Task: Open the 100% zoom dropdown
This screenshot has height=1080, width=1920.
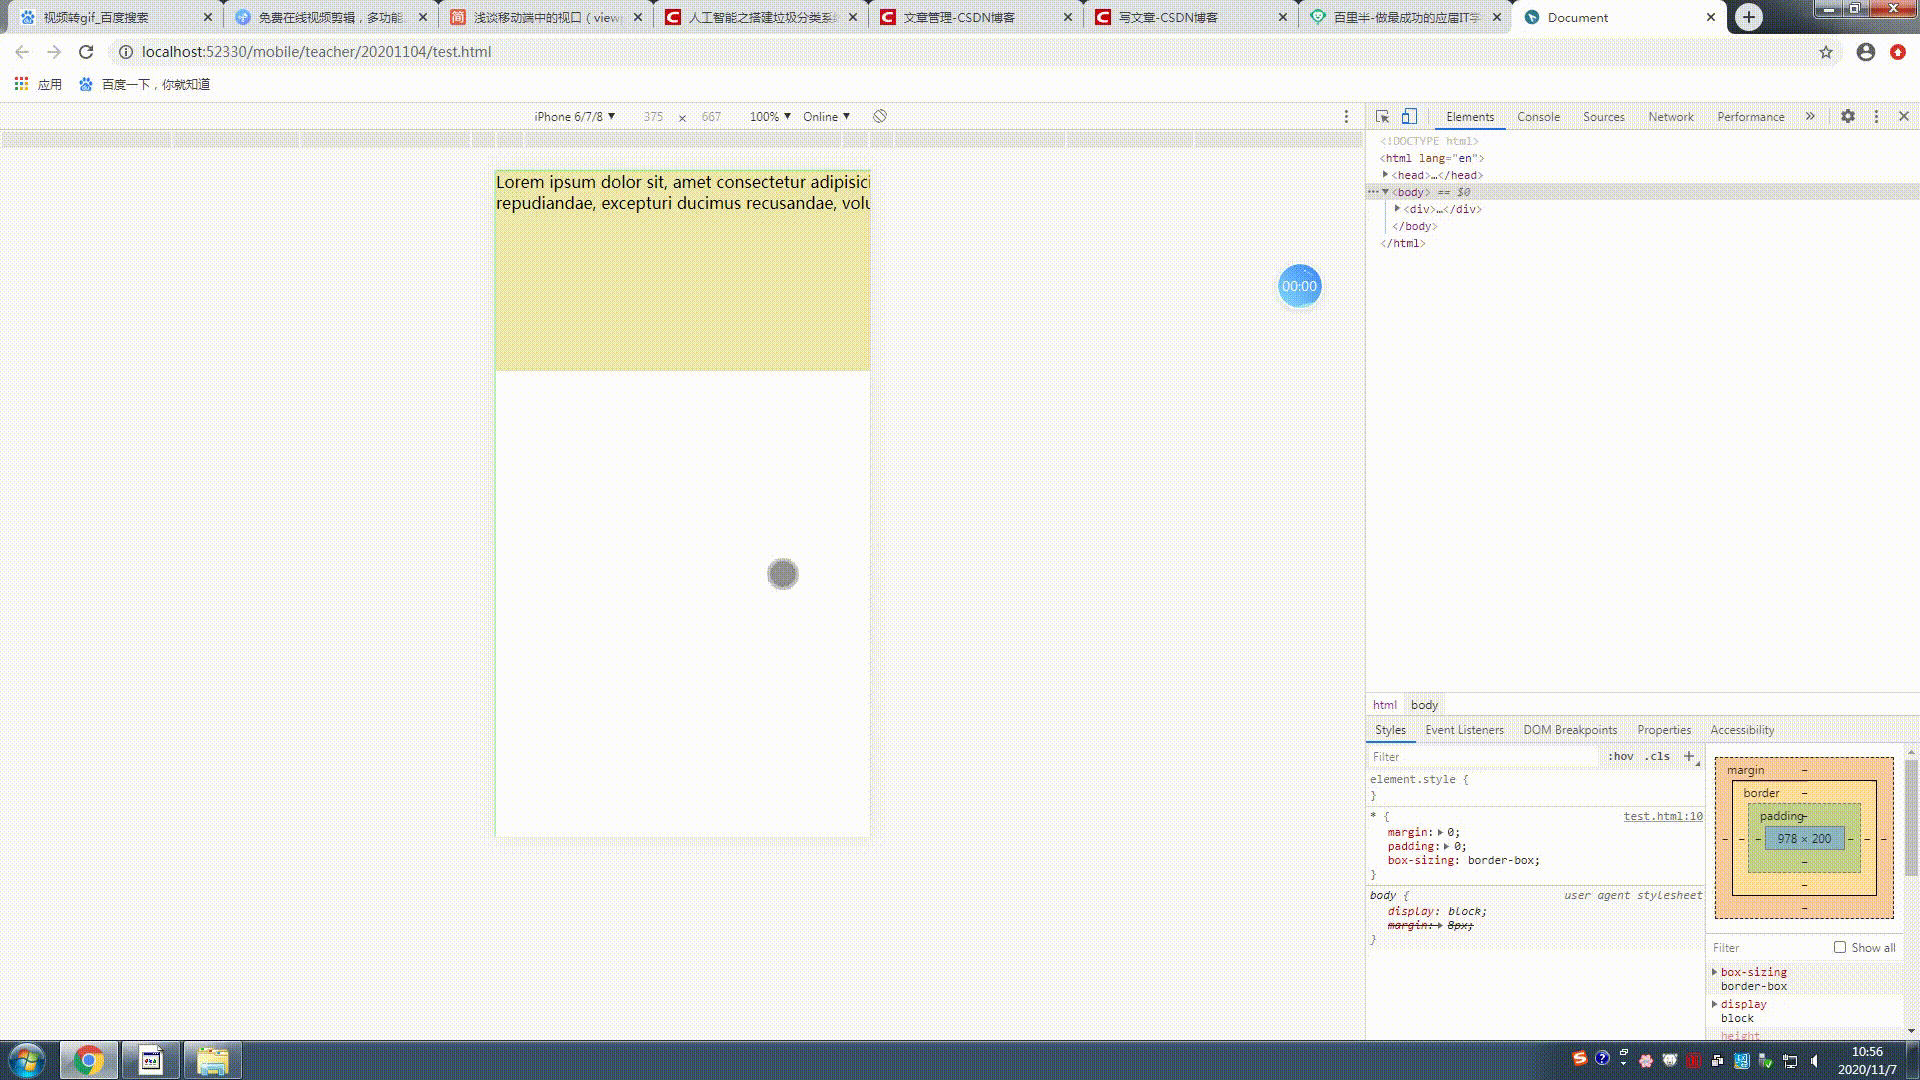Action: [x=770, y=117]
